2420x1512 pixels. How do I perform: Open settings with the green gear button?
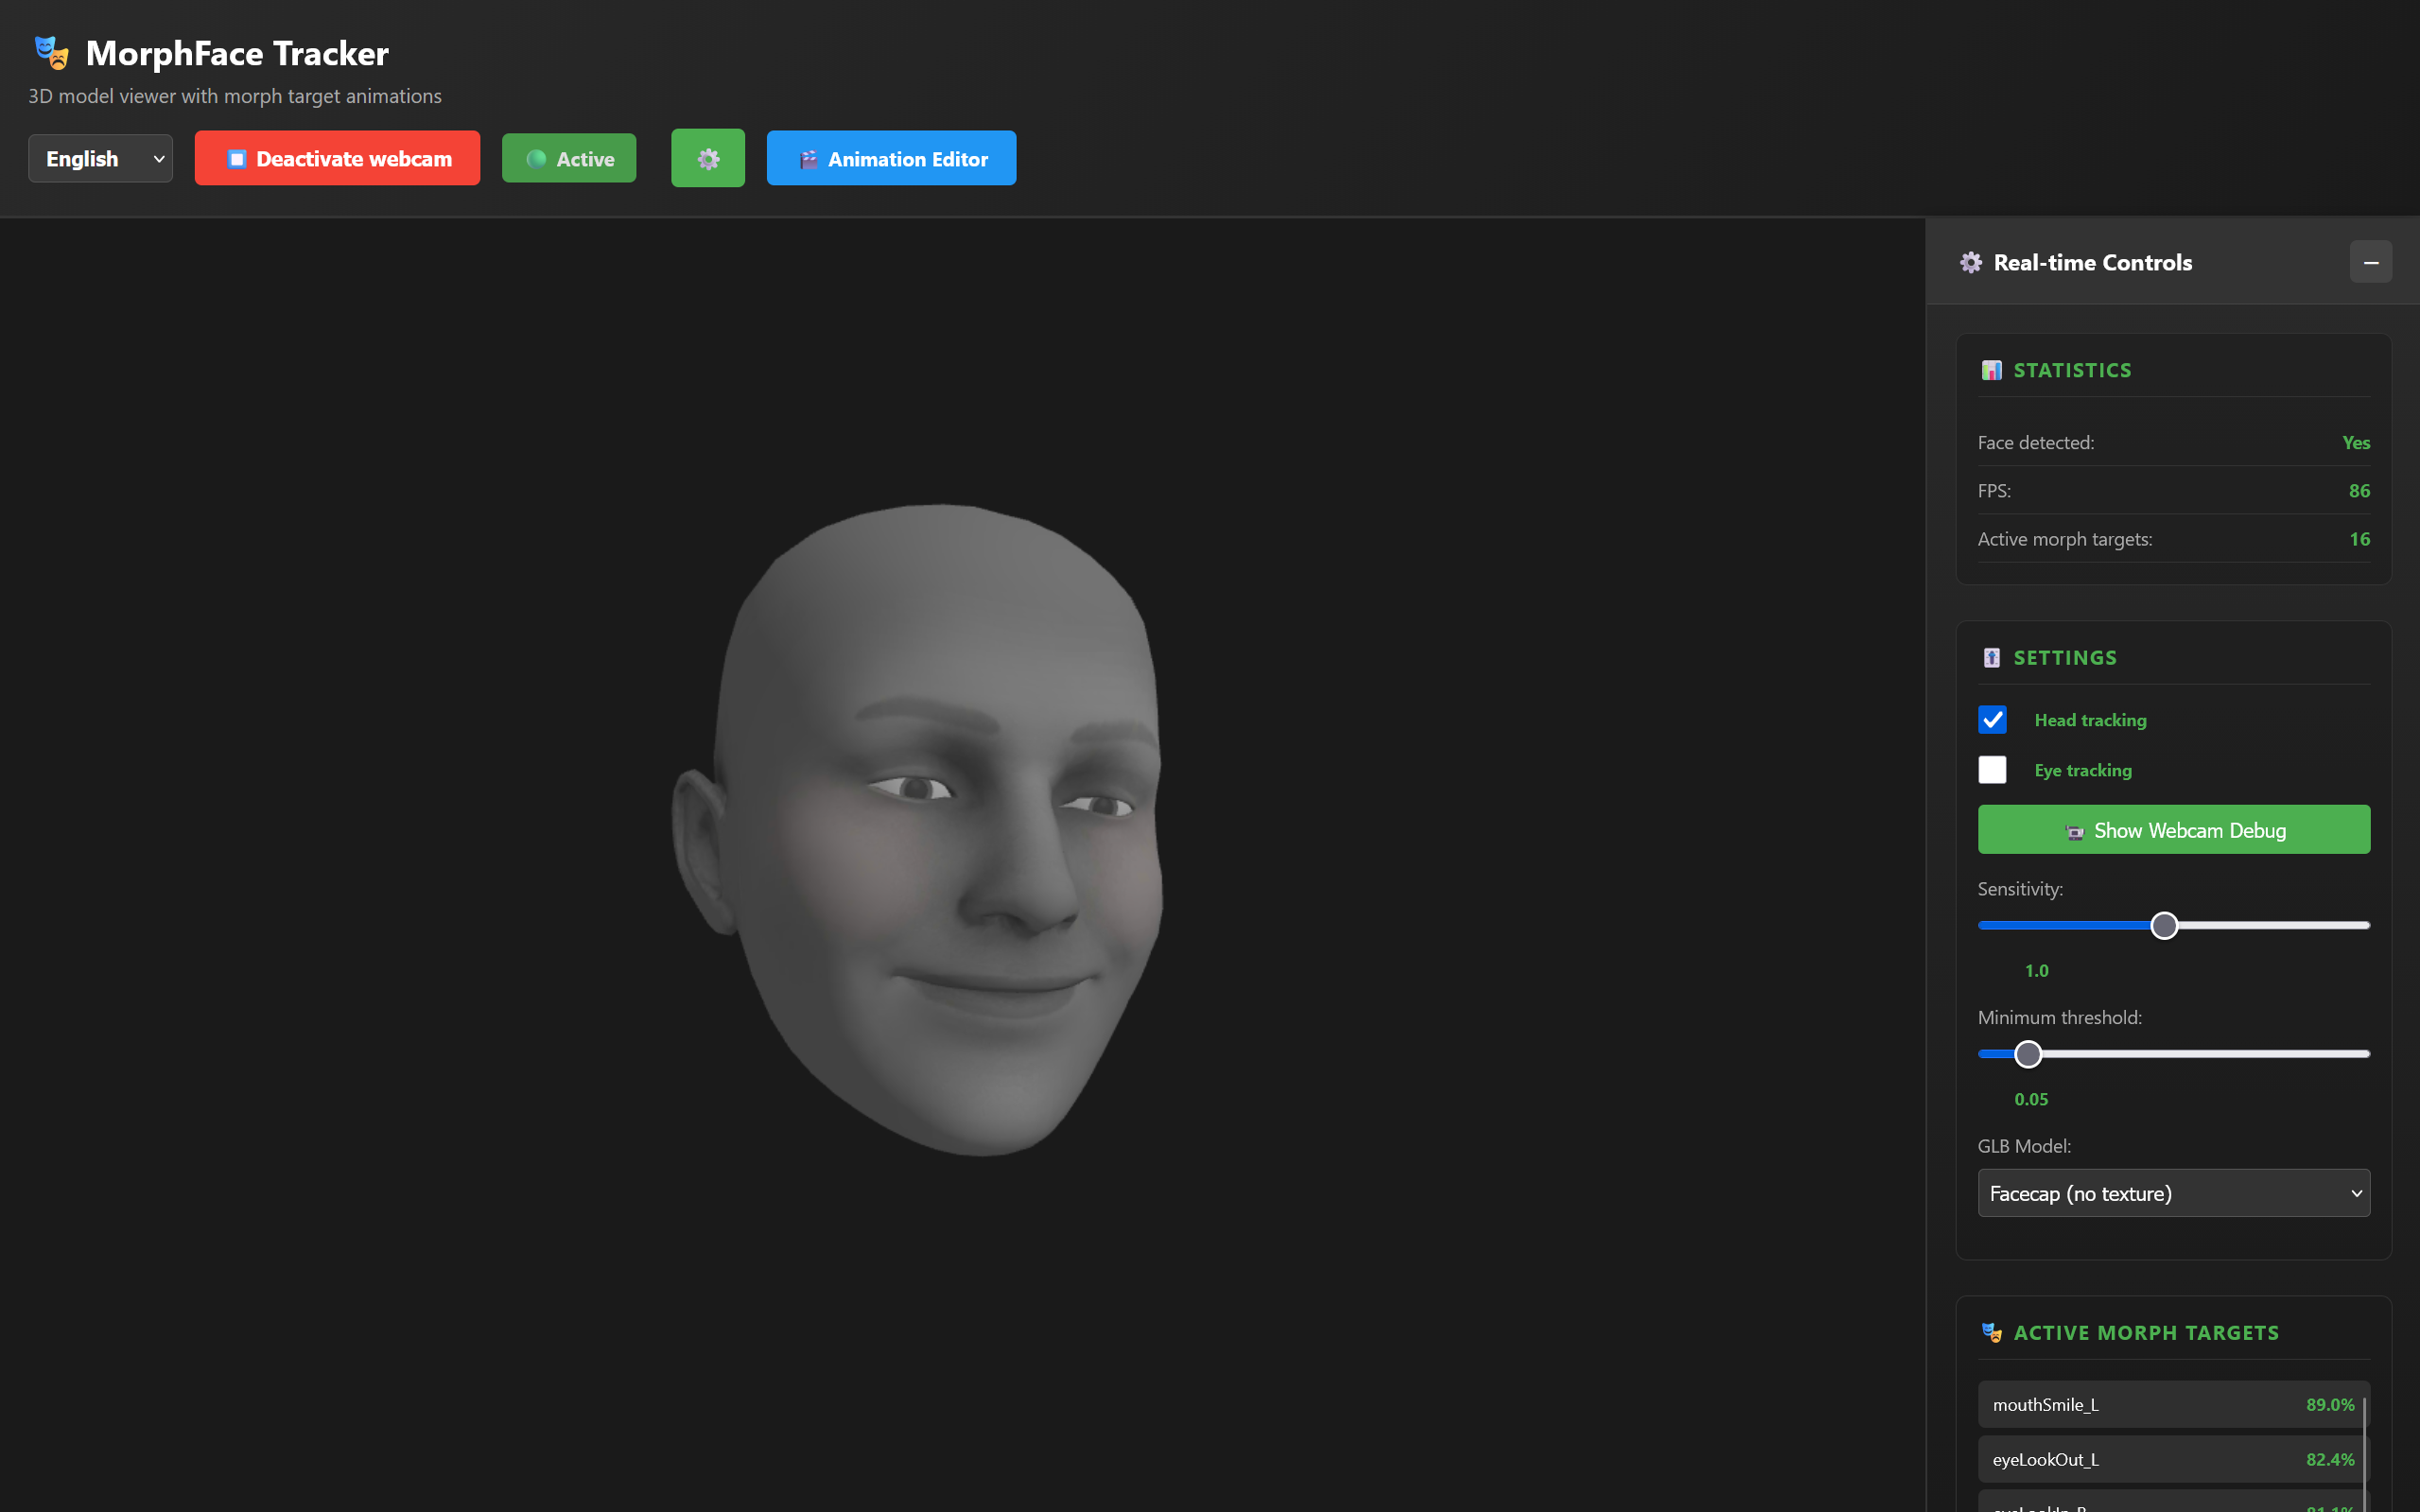coord(707,158)
